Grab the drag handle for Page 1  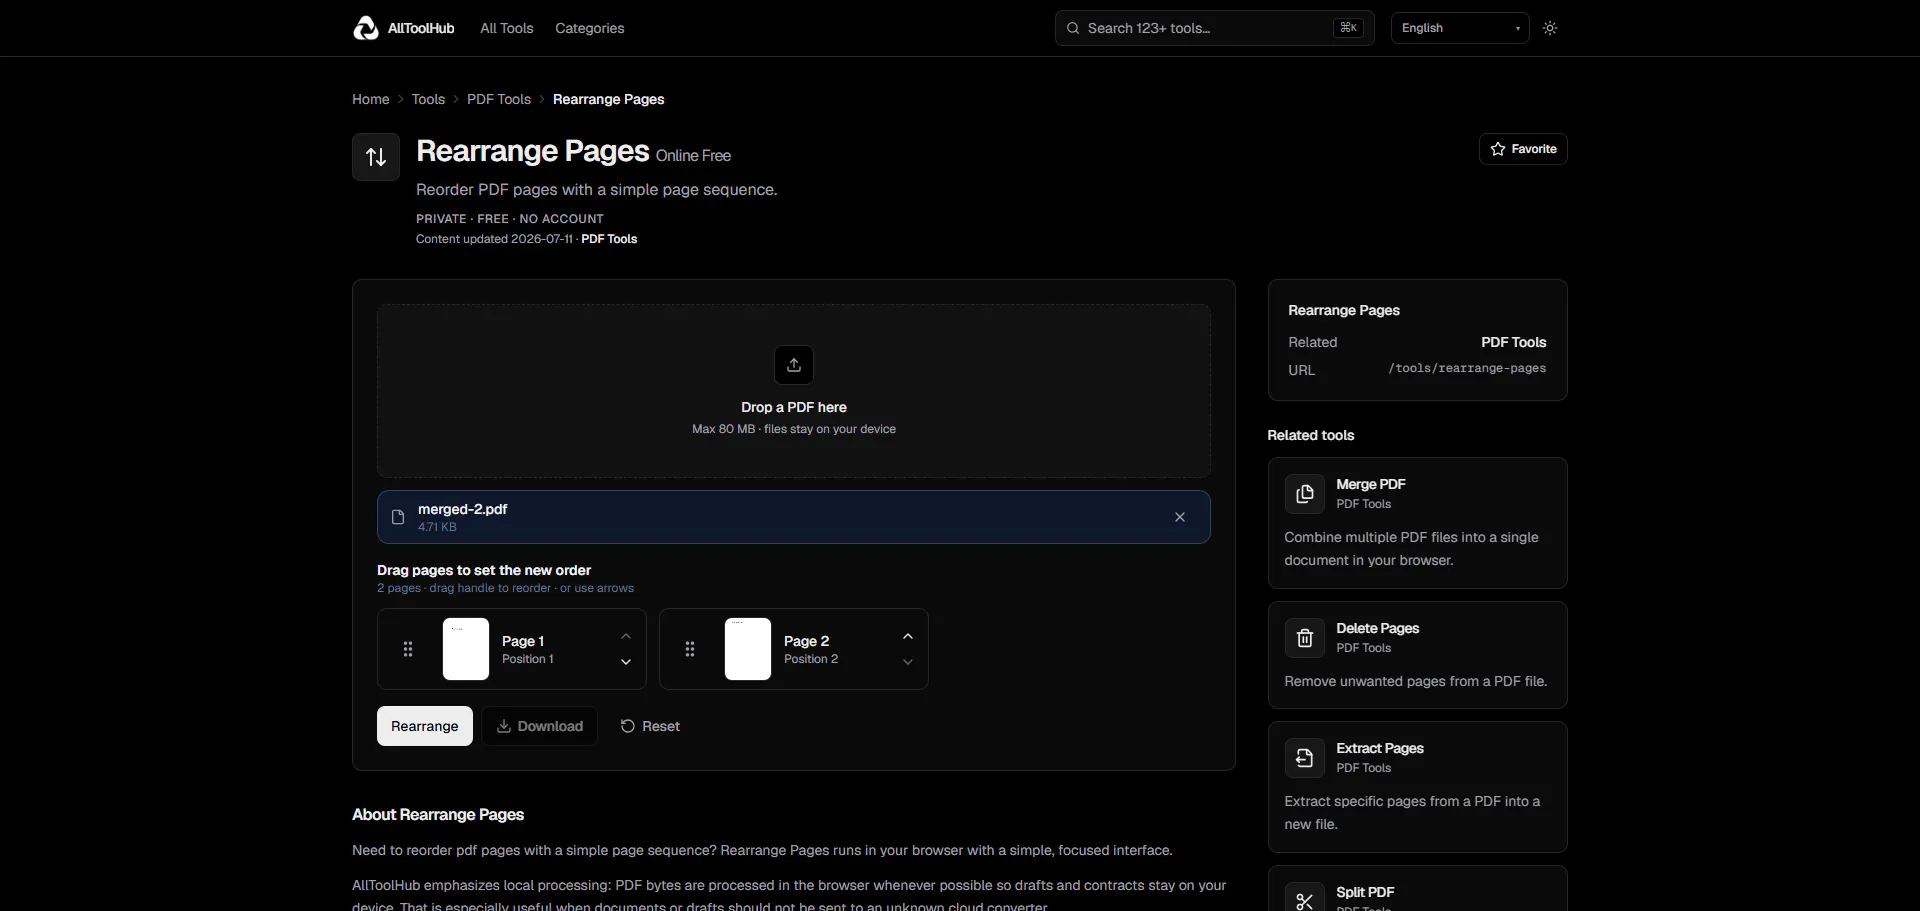pyautogui.click(x=408, y=649)
